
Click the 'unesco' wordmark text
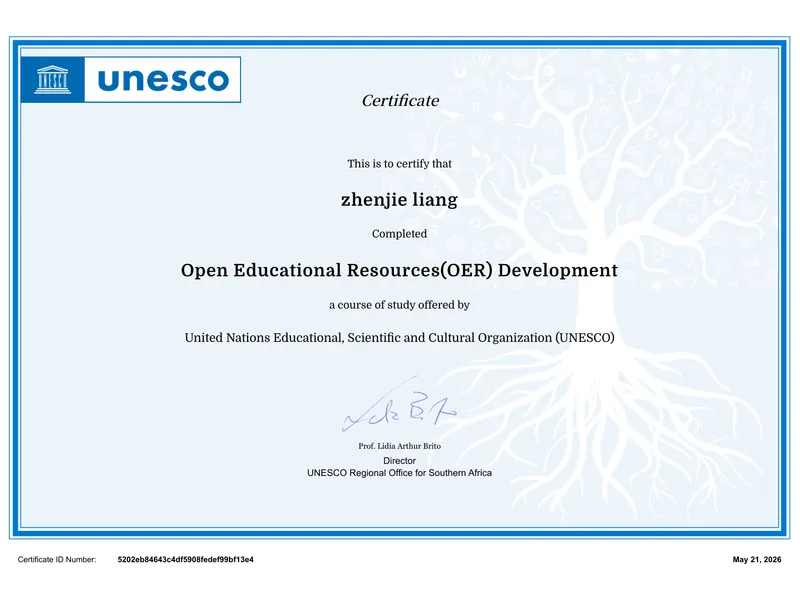tap(163, 80)
